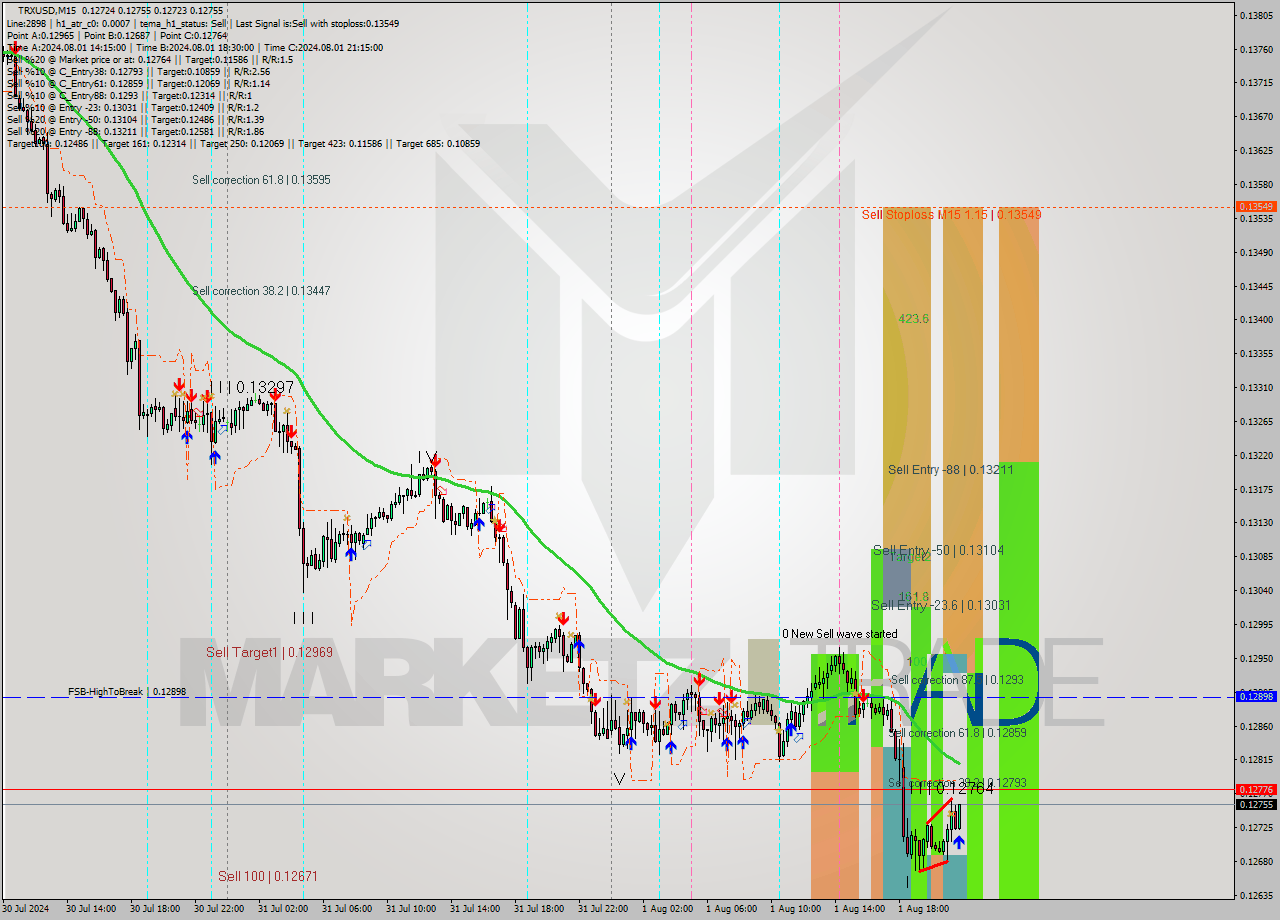Click the TRXUSD,M15 chart title
The image size is (1280, 920).
[46, 10]
